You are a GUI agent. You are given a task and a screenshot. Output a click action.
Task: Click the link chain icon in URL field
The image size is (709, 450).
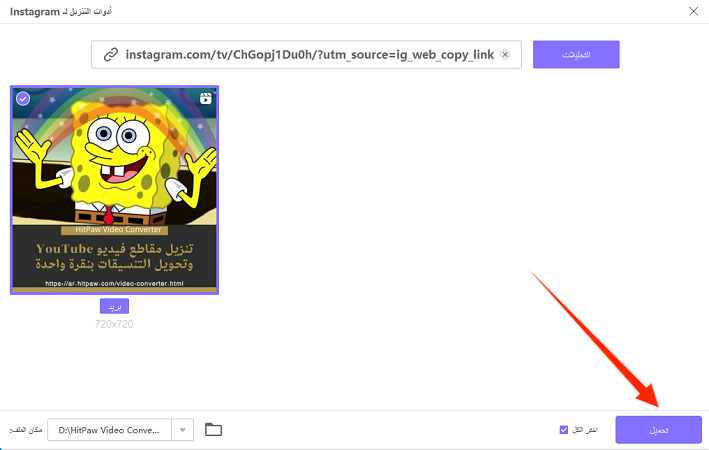111,55
